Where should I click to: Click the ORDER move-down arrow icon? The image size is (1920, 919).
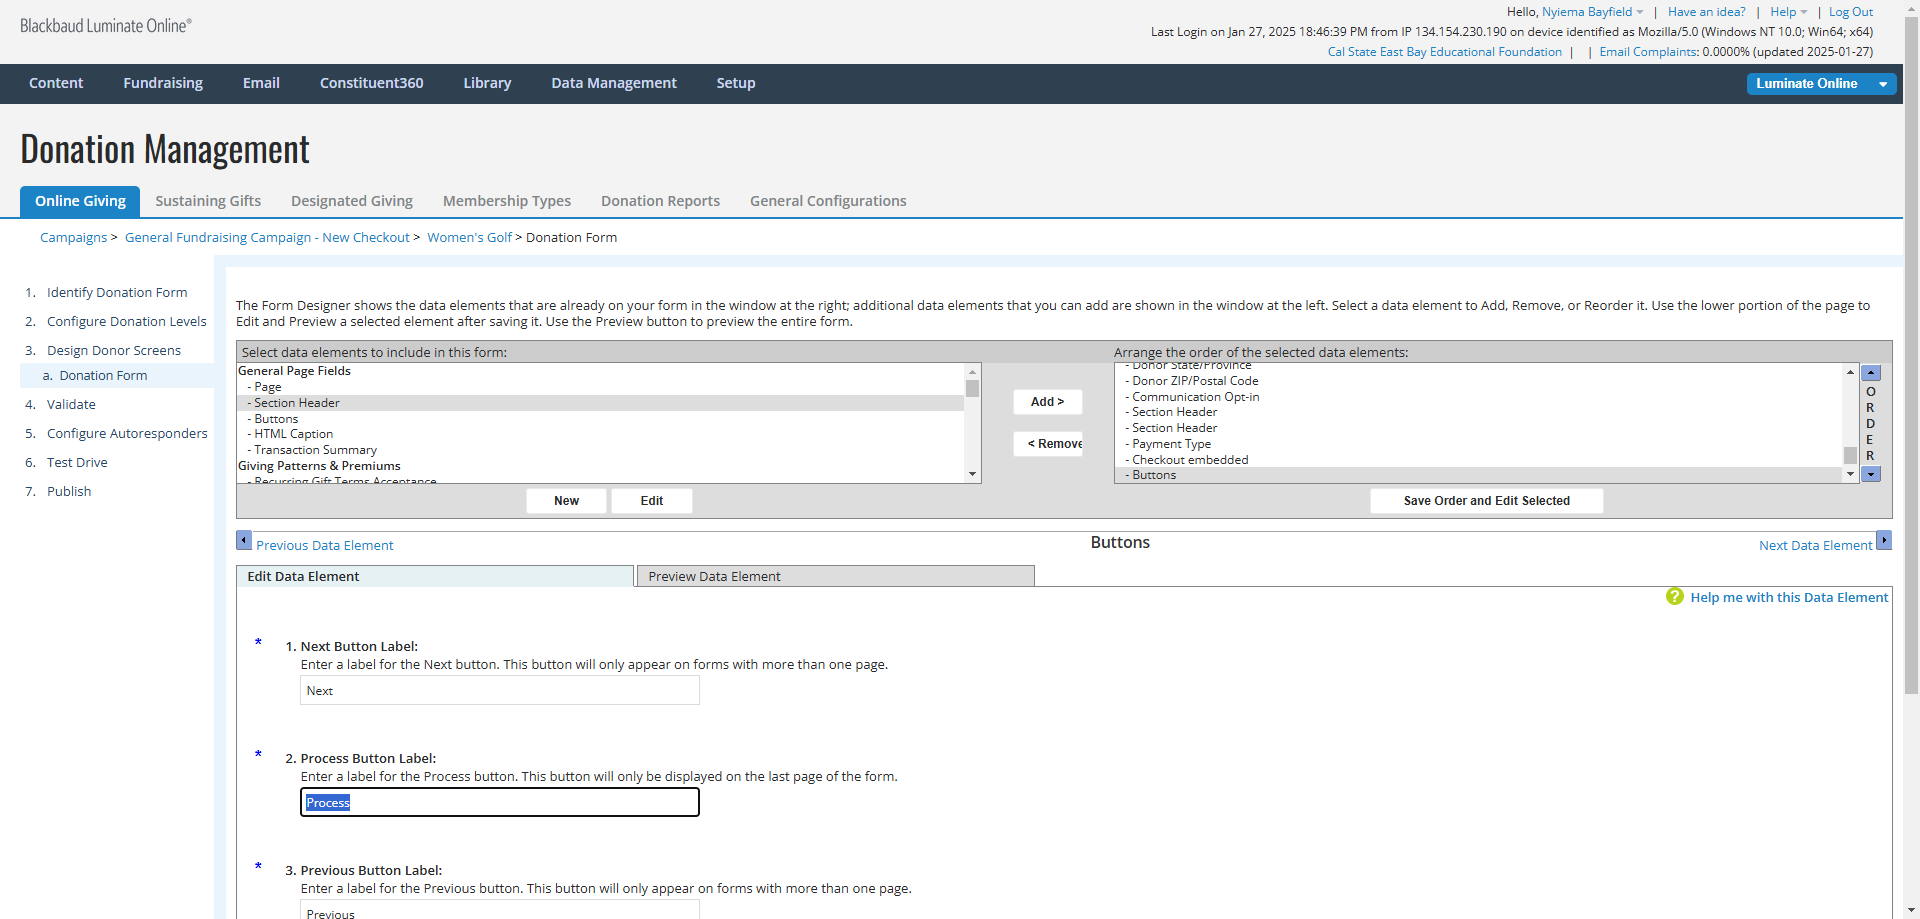coord(1871,474)
